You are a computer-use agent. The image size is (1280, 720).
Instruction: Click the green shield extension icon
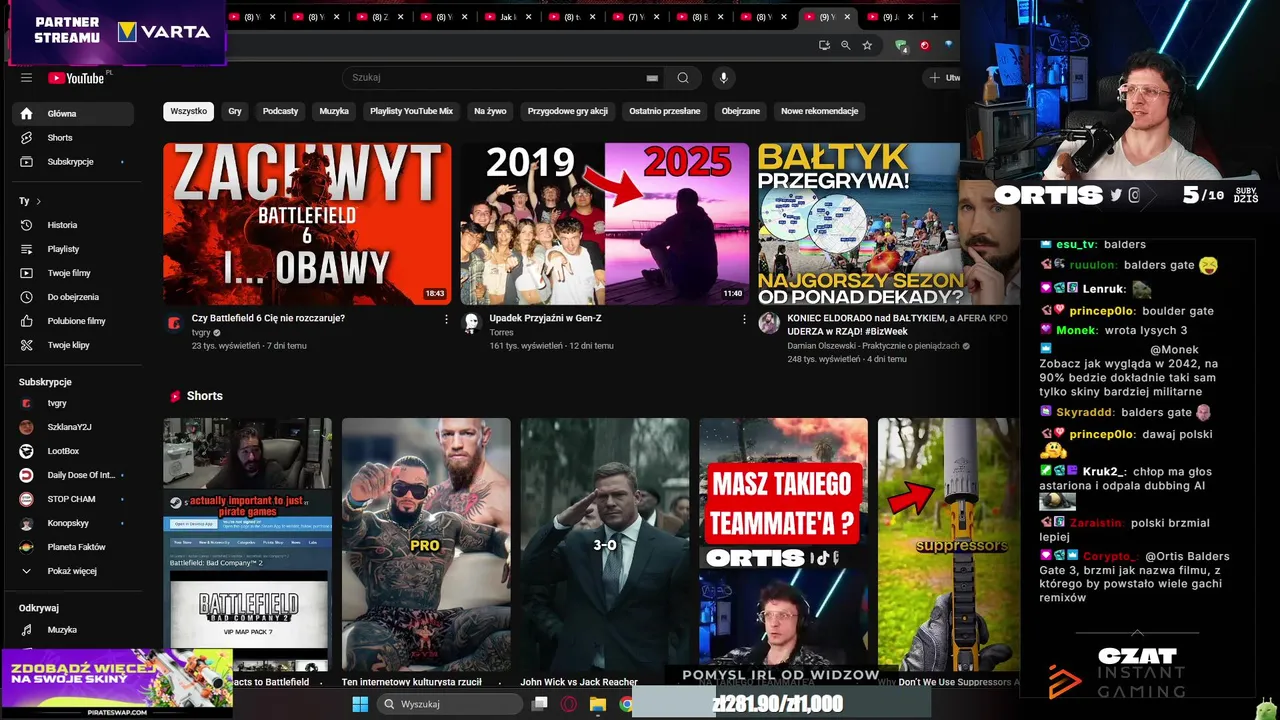pyautogui.click(x=901, y=45)
